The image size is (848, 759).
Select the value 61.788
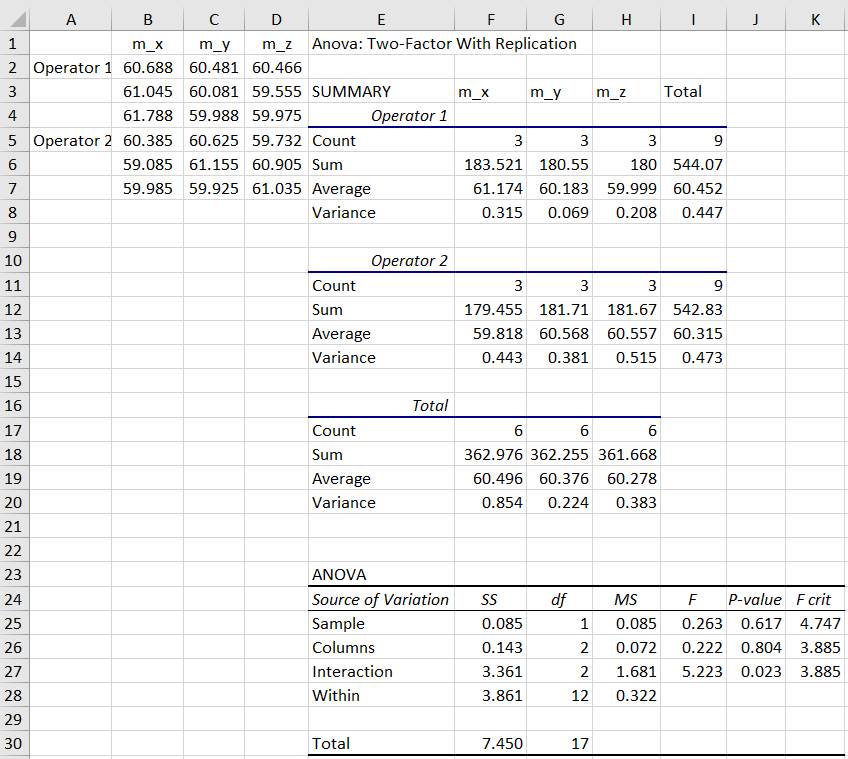[148, 116]
